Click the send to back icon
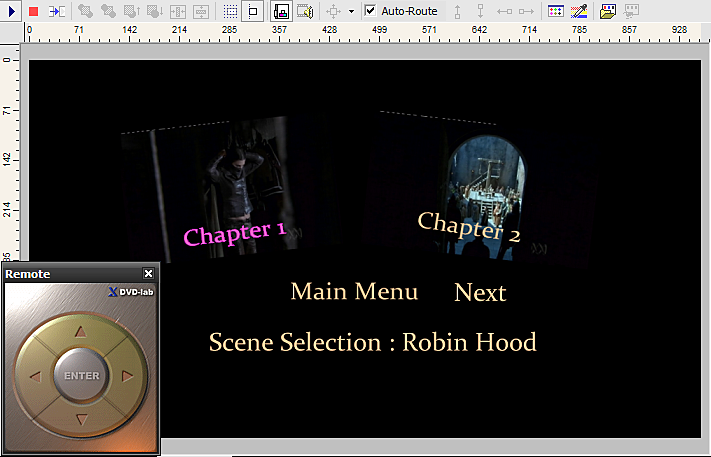Viewport: 711px width, 457px height. pos(108,11)
